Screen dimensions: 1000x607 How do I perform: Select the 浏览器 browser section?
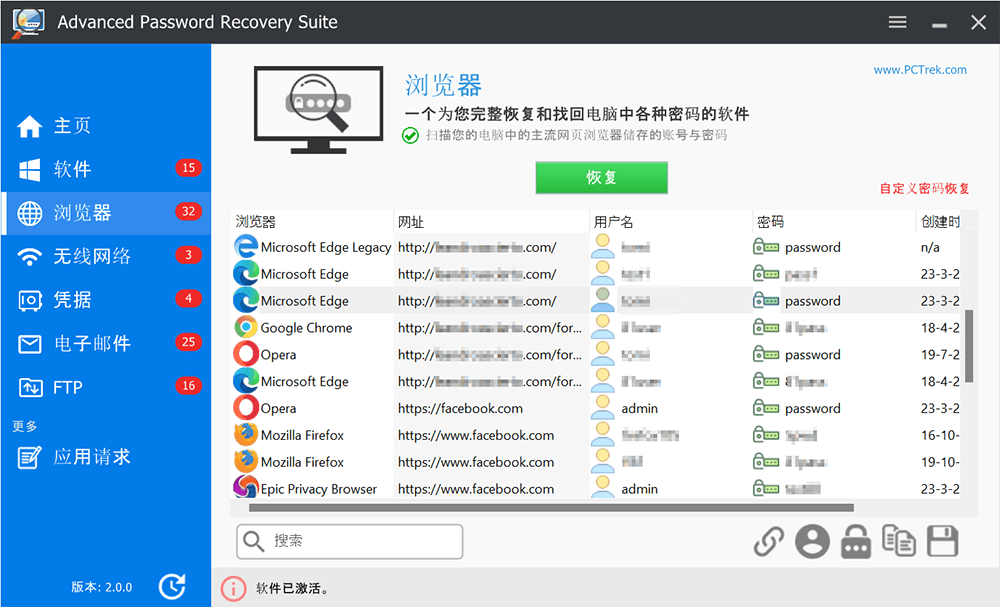pos(106,212)
